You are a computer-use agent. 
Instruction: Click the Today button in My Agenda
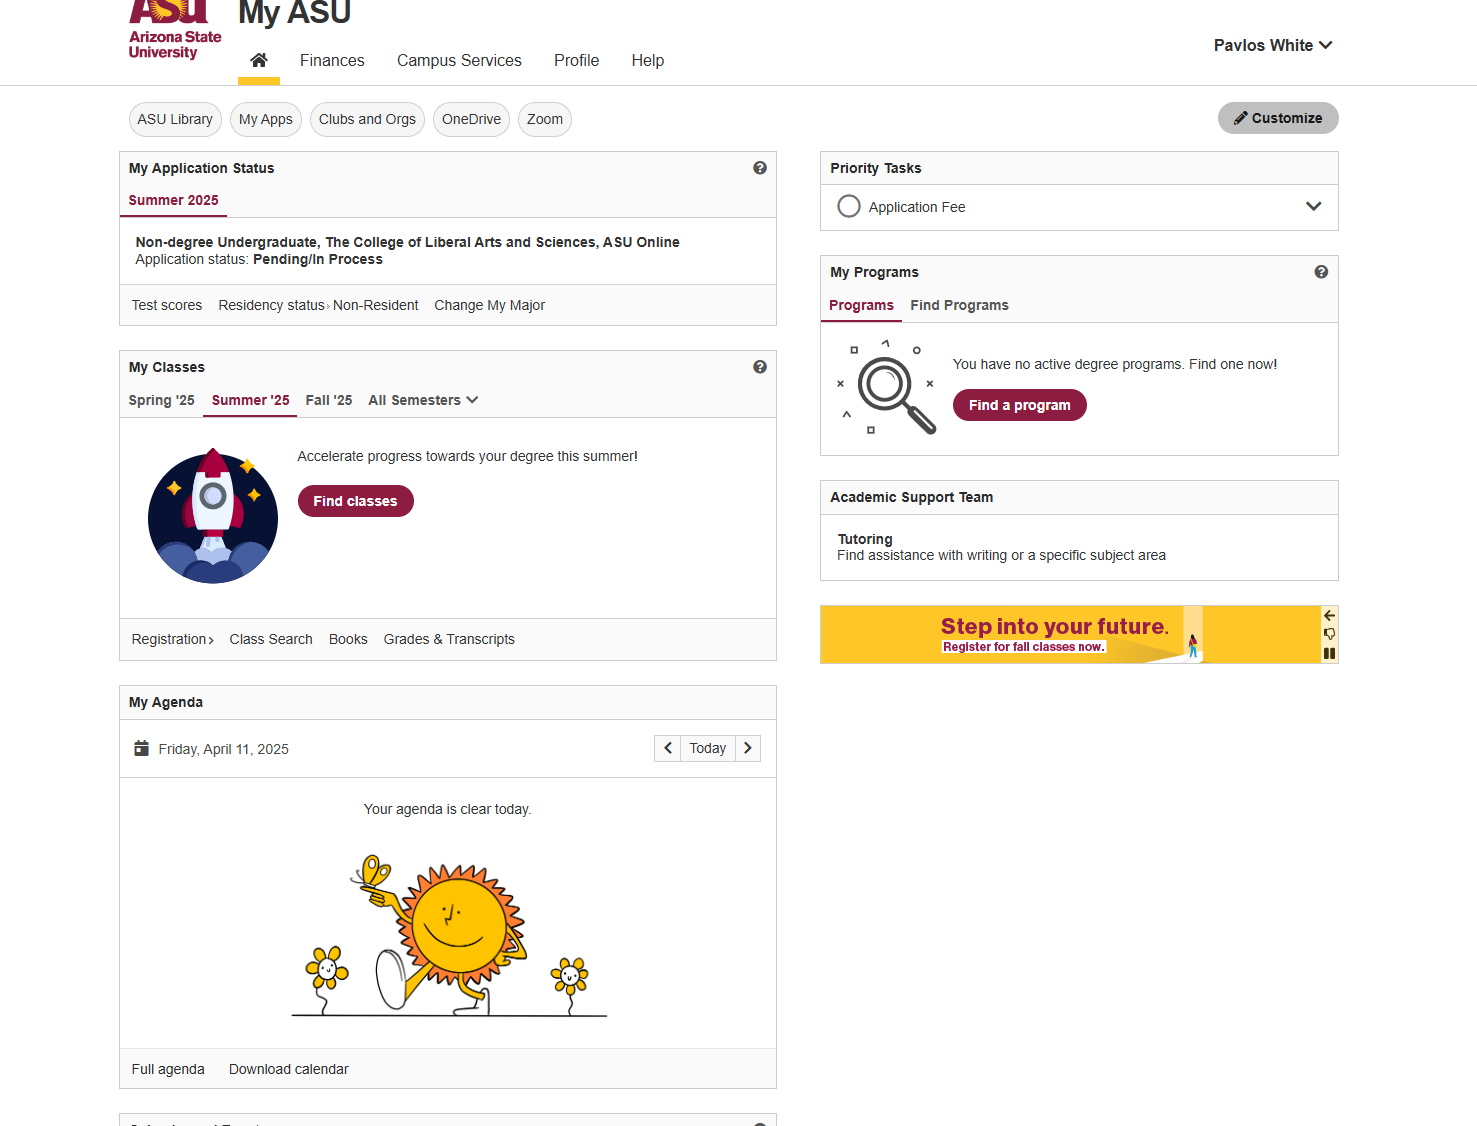(x=708, y=748)
